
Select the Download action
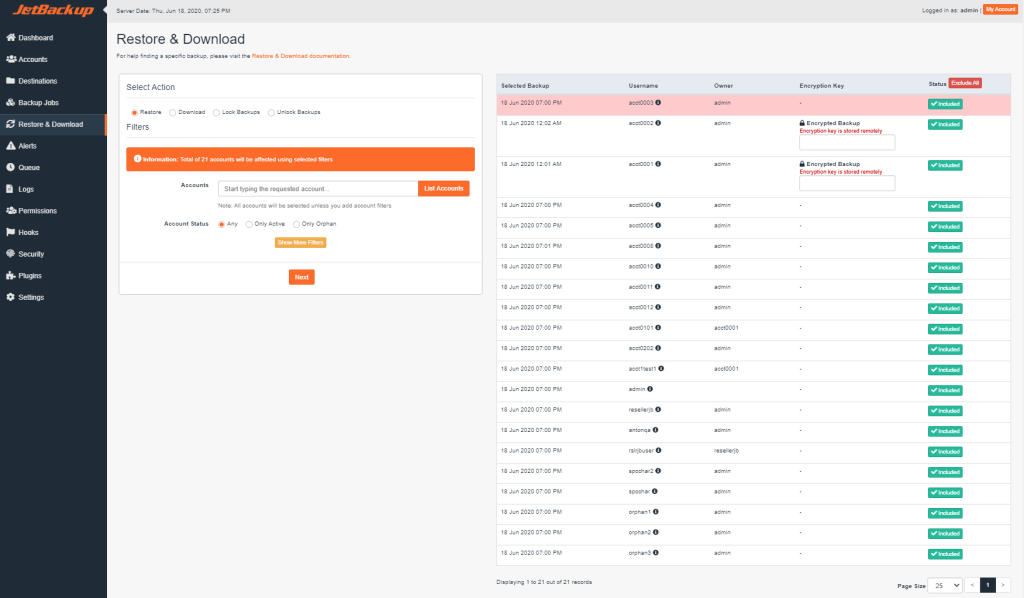click(x=172, y=112)
